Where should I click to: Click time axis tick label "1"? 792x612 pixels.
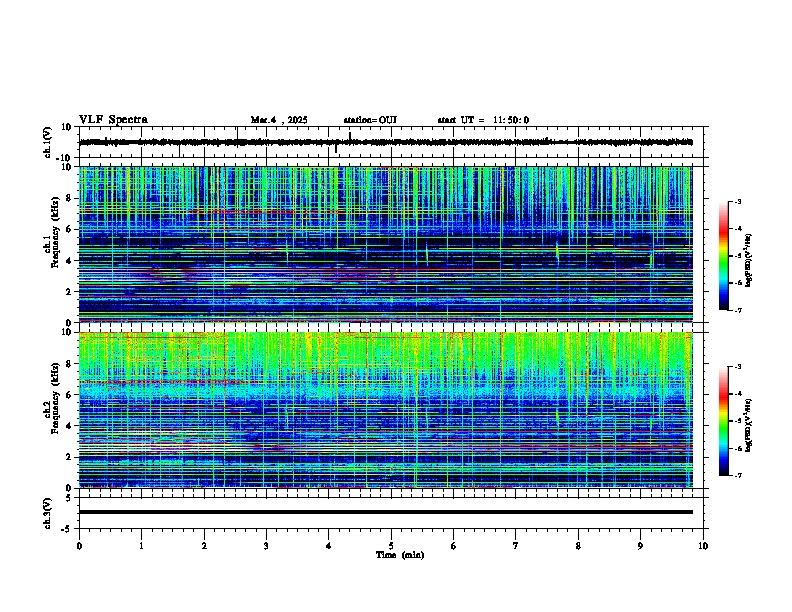click(x=141, y=546)
